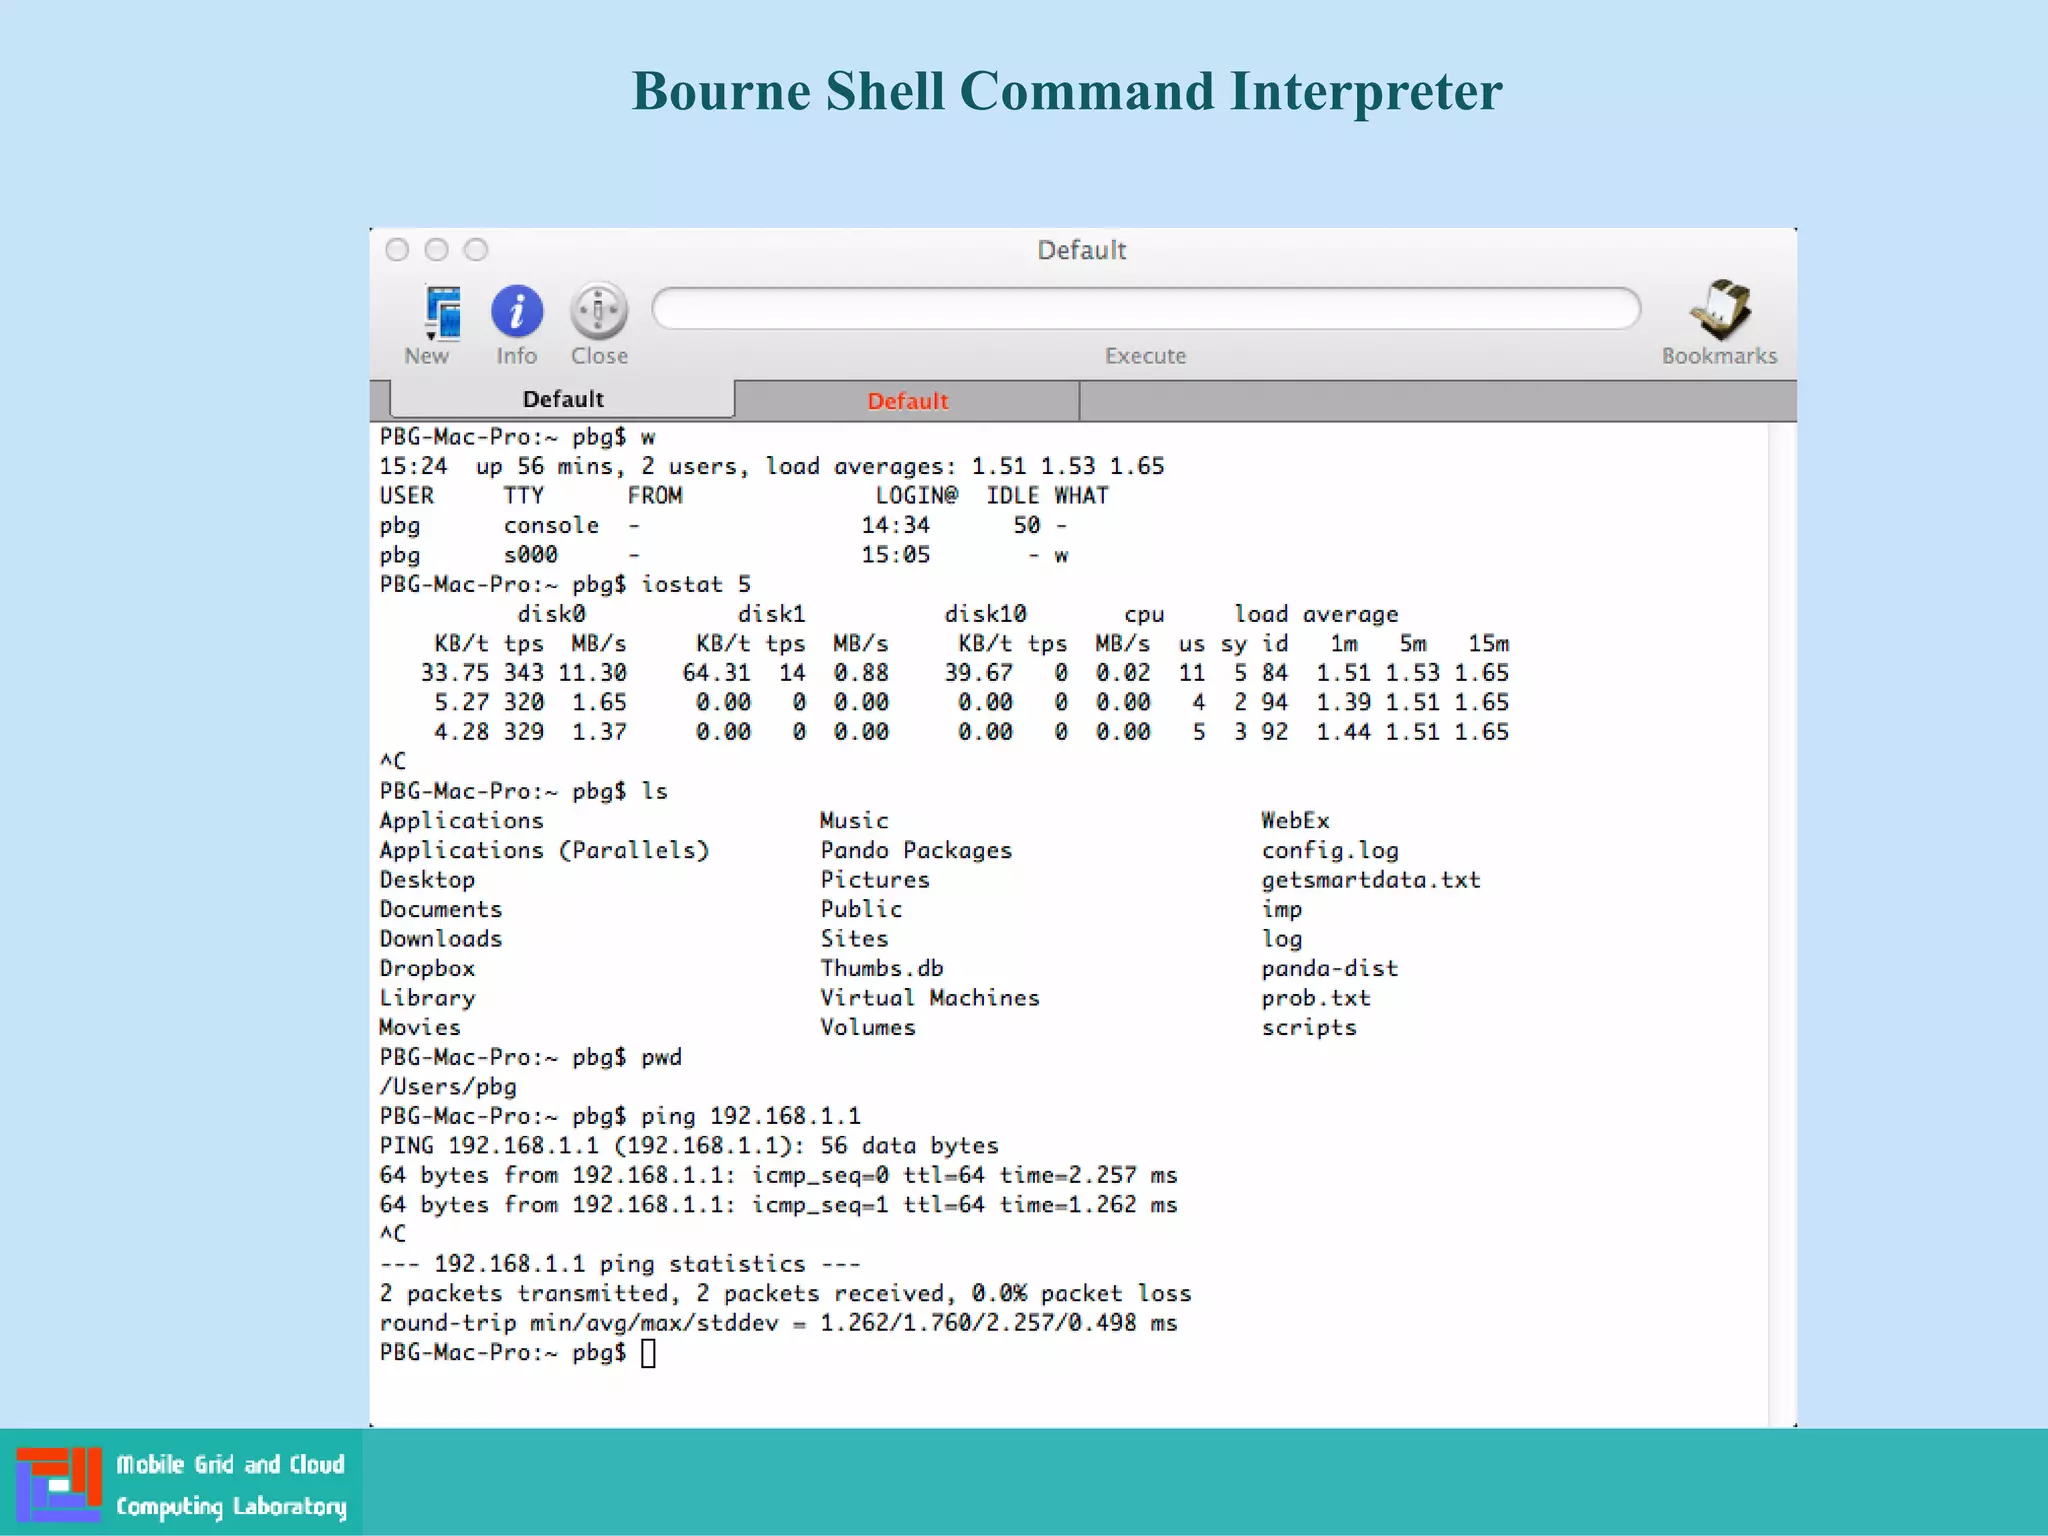Image resolution: width=2048 pixels, height=1536 pixels.
Task: Click the 'WebEx' entry
Action: (1295, 820)
